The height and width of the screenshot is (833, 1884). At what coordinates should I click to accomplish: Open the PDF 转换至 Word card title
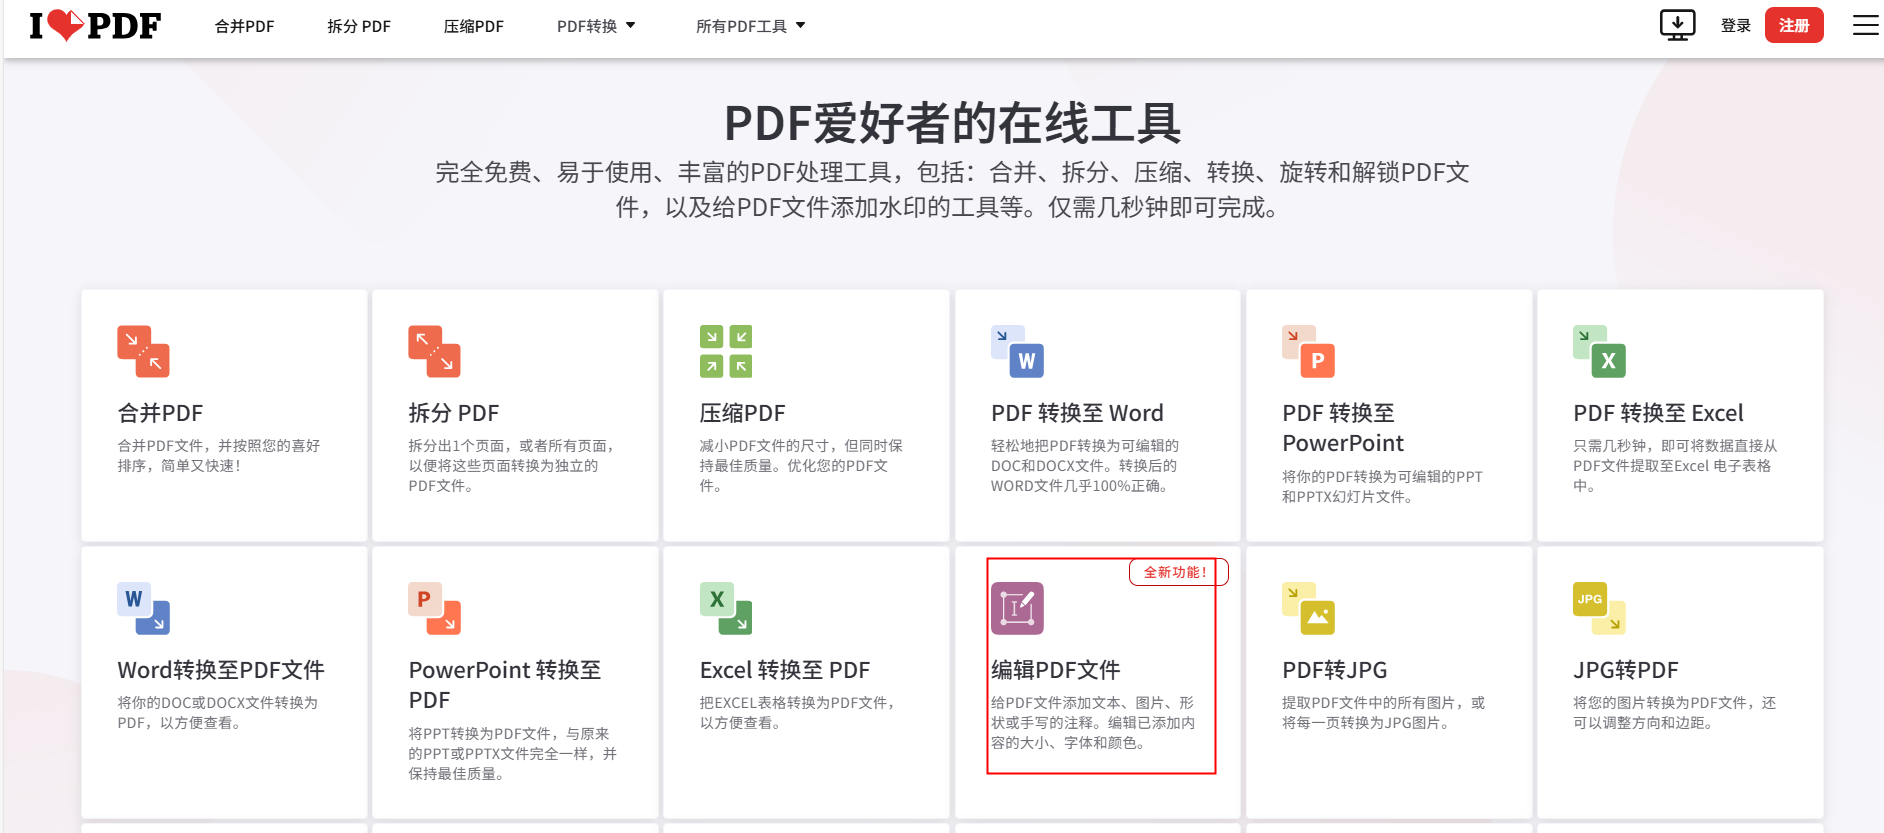tap(1077, 413)
